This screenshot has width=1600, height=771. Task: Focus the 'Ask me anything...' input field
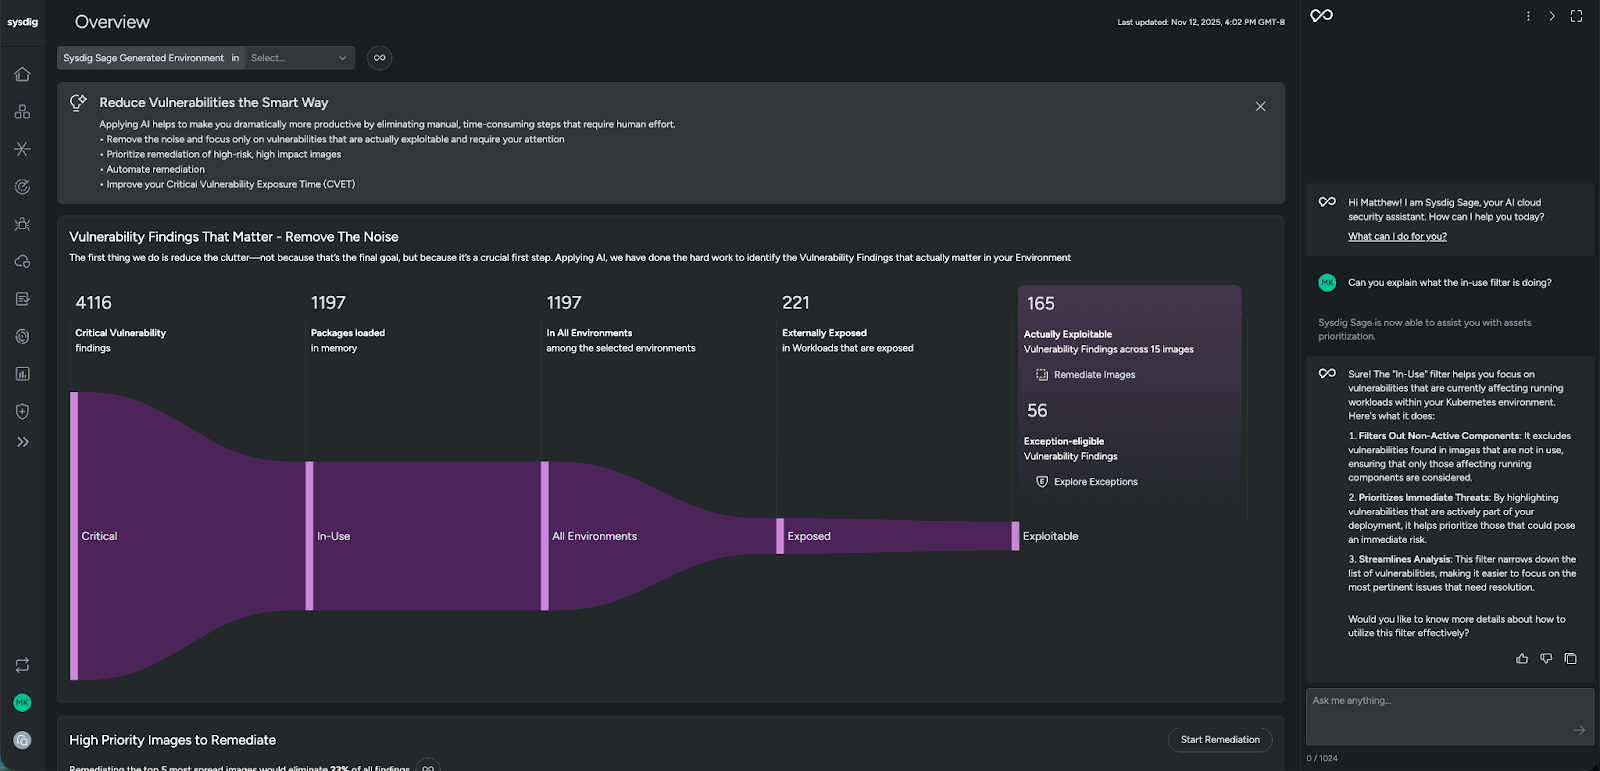pyautogui.click(x=1450, y=716)
